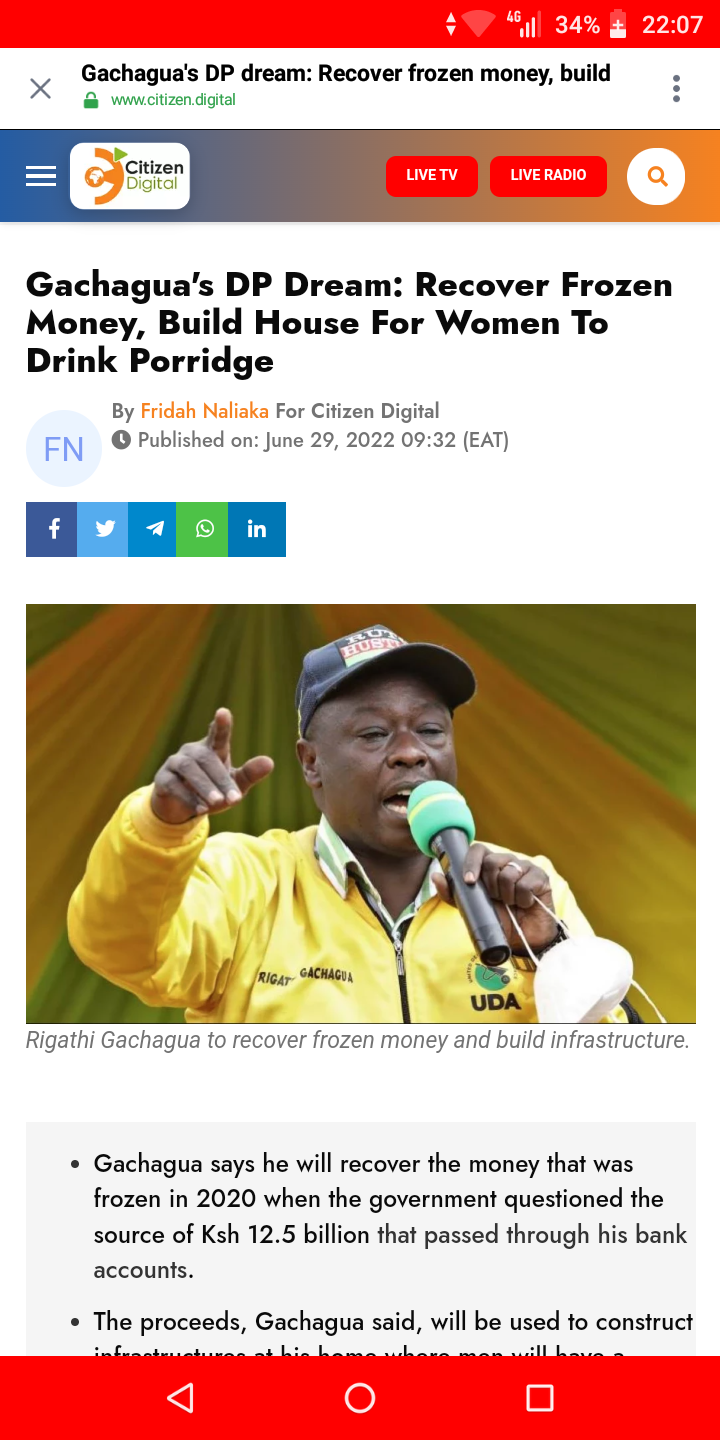The image size is (720, 1440).
Task: Share article via Telegram
Action: (x=153, y=529)
